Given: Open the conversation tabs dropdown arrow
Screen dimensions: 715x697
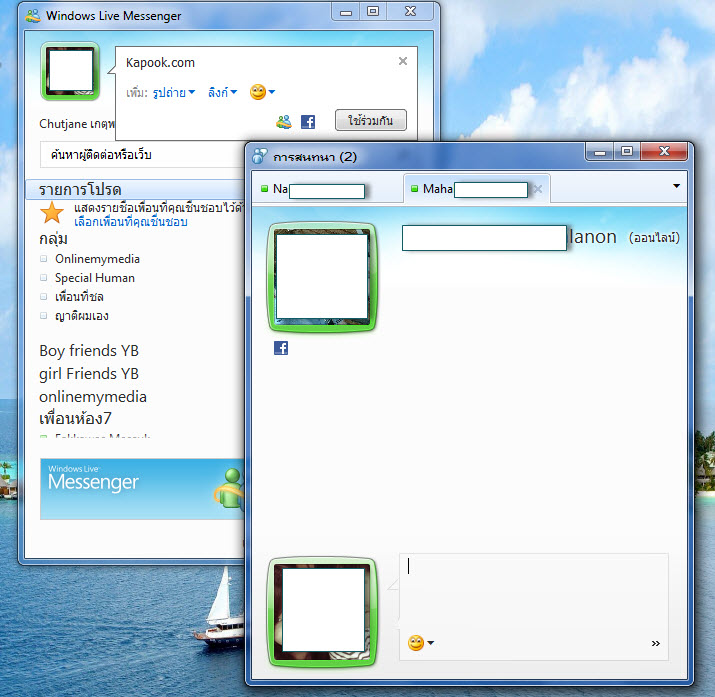Looking at the screenshot, I should tap(676, 186).
